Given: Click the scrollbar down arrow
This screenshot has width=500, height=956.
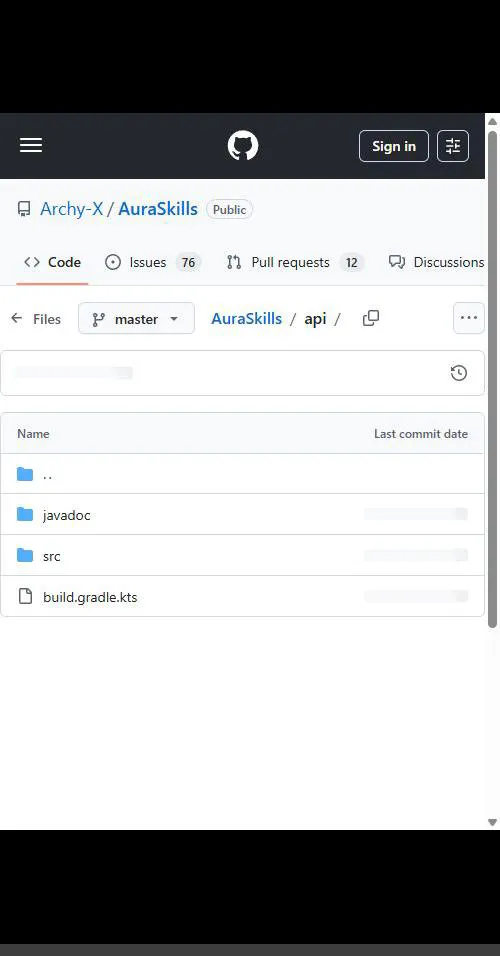Looking at the screenshot, I should [x=493, y=822].
